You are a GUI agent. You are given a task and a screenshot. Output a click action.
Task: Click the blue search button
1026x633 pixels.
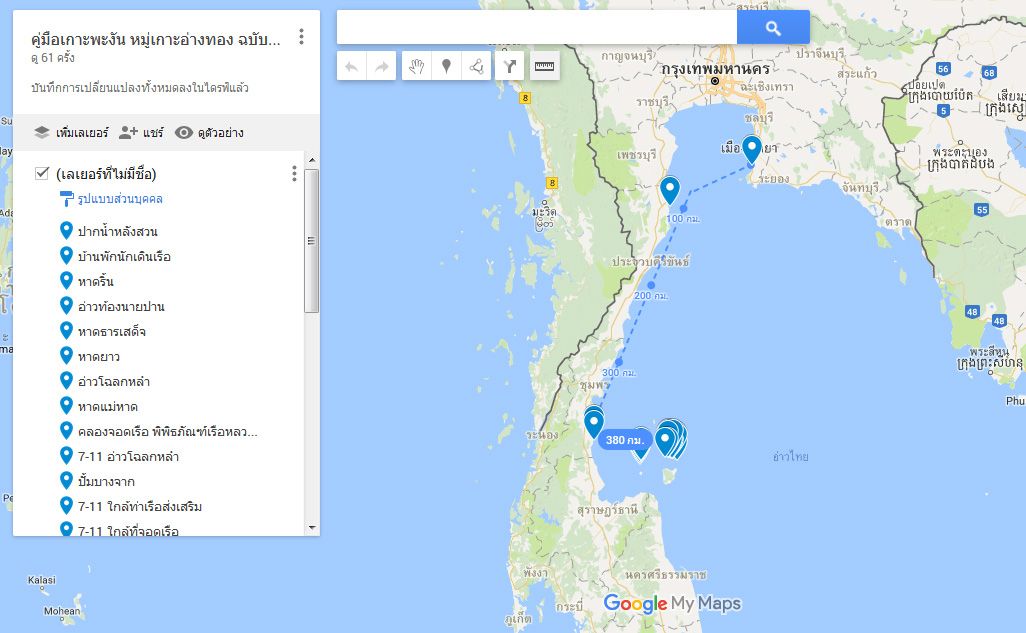pos(773,27)
